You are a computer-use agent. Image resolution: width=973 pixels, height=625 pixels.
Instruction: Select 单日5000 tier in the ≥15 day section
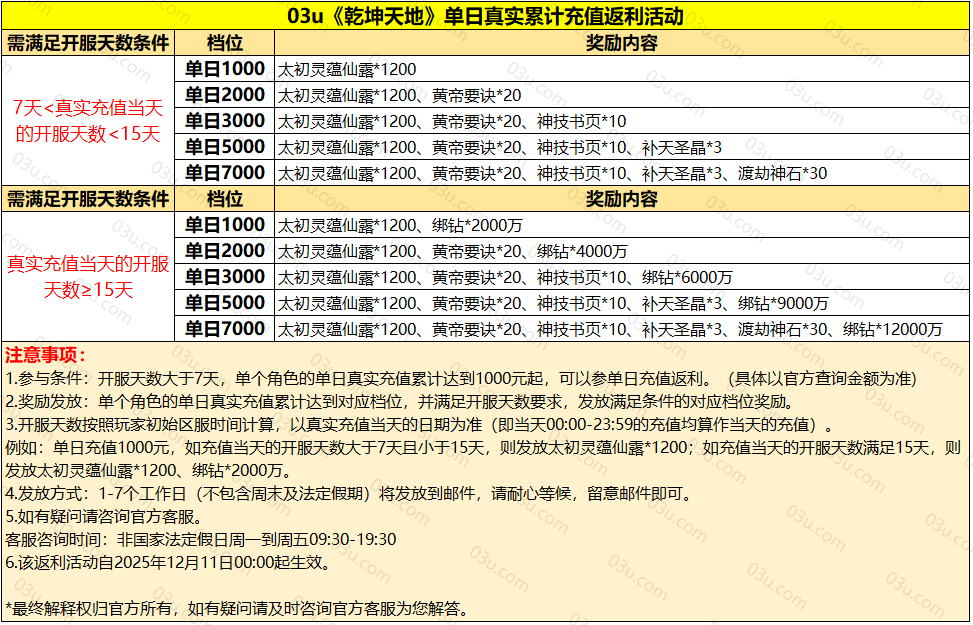tap(225, 303)
